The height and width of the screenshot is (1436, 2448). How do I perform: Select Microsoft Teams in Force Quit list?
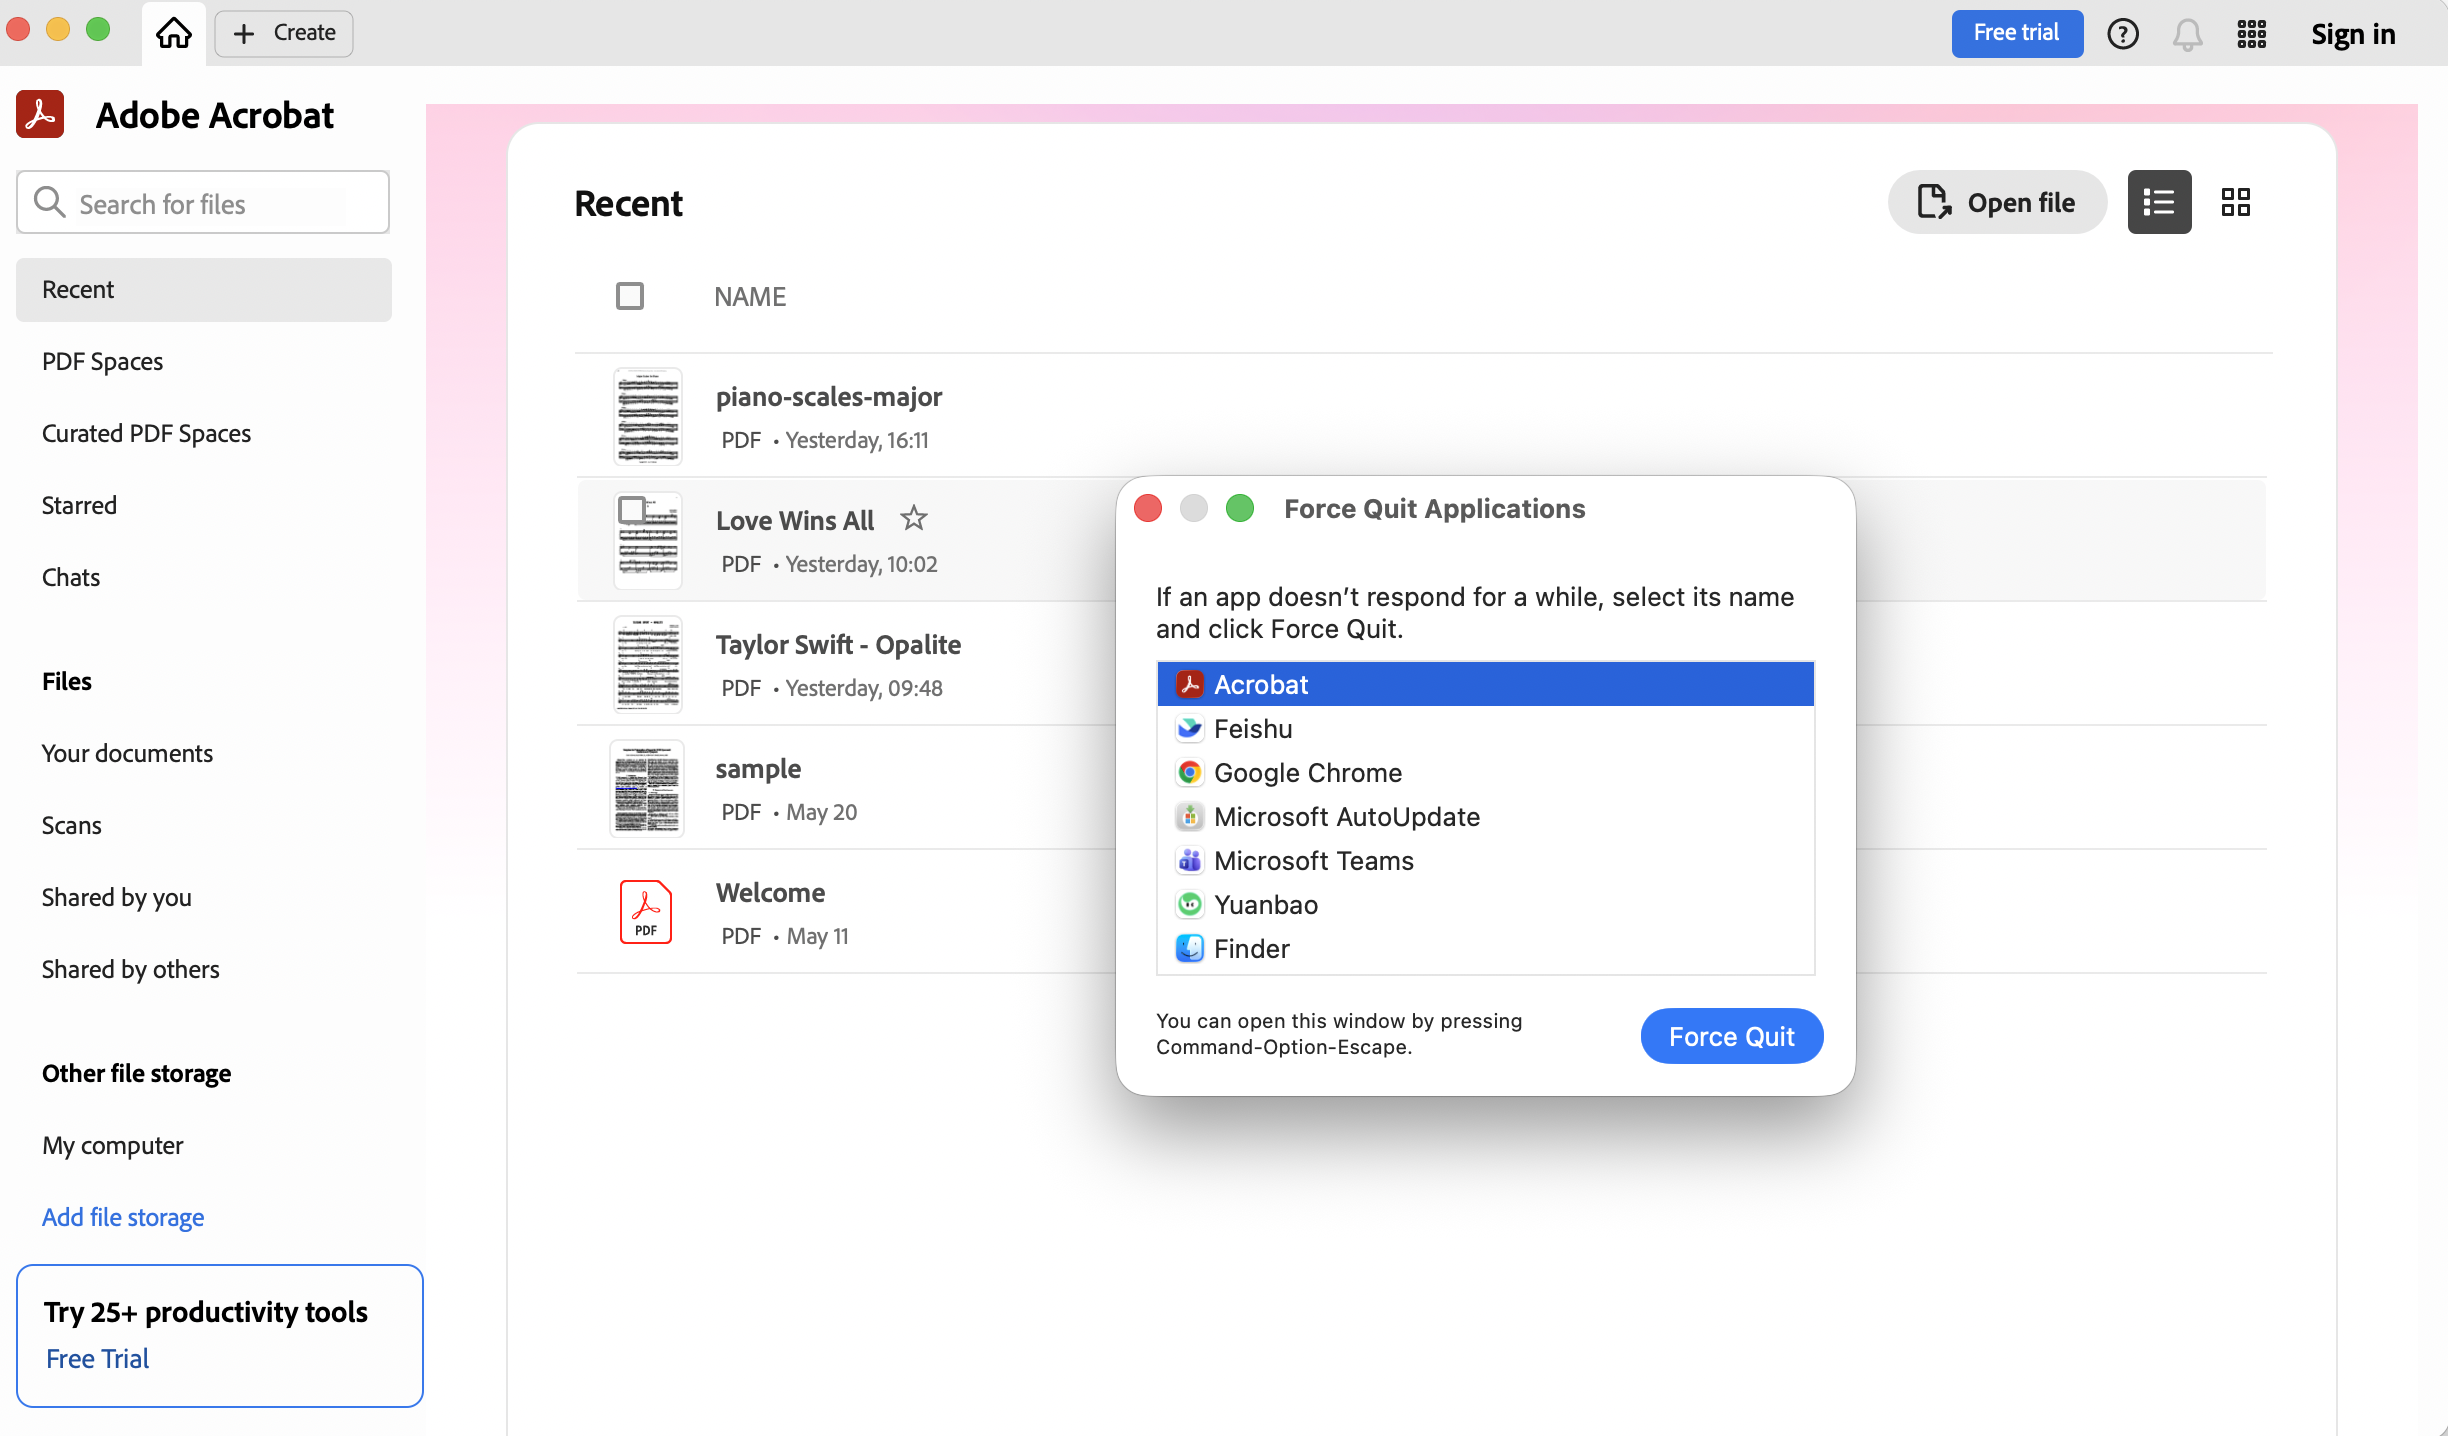click(1485, 860)
